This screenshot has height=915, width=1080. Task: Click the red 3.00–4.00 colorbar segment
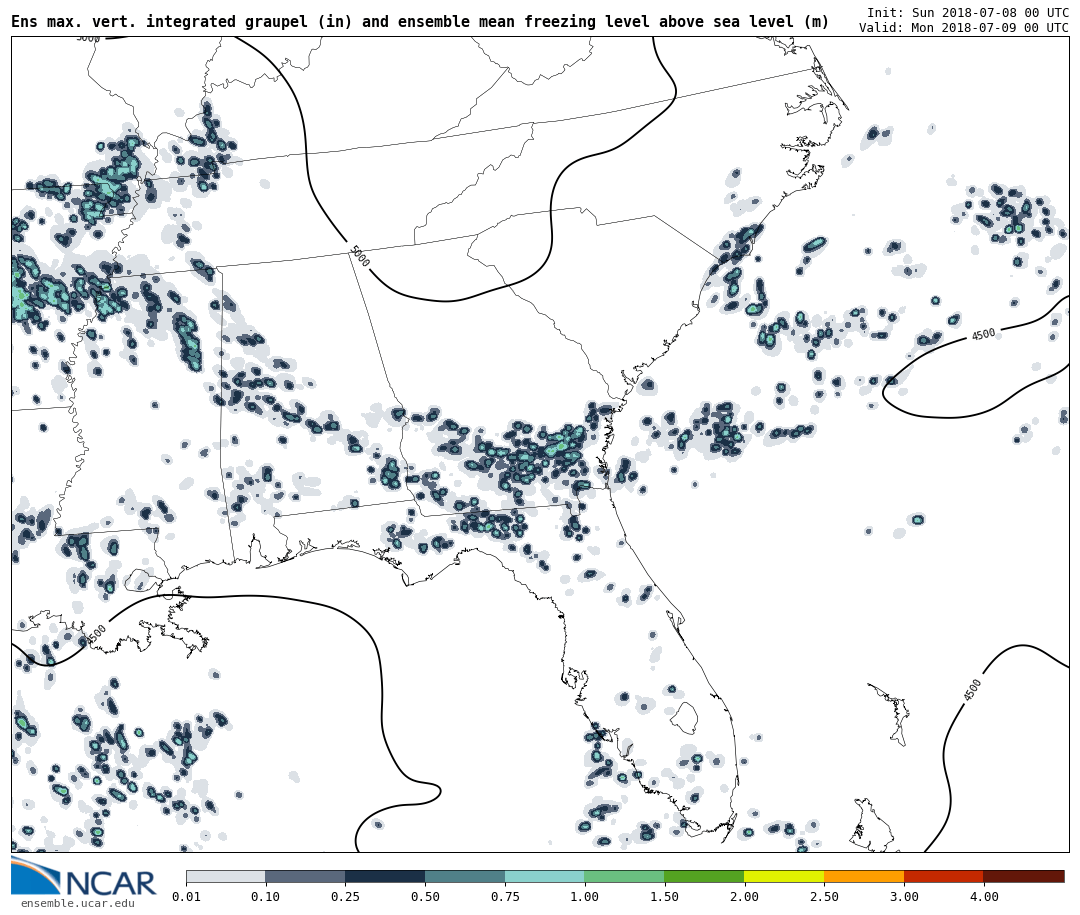[943, 876]
